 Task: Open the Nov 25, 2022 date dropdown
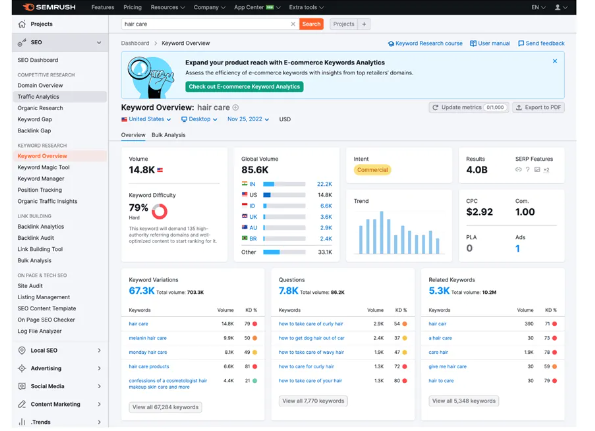248,119
